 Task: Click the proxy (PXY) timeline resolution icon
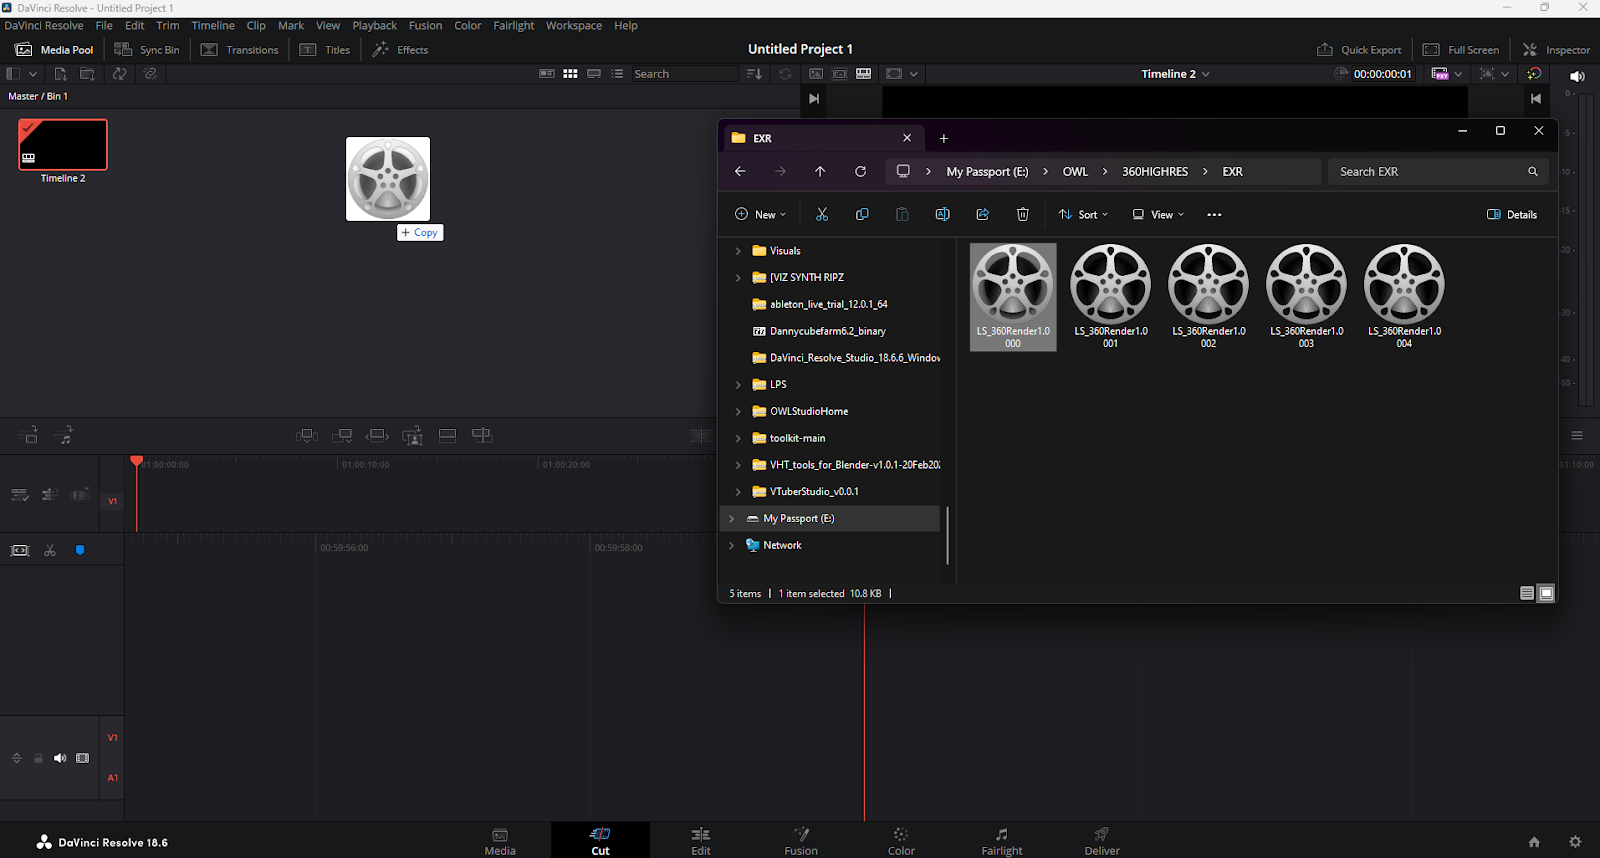click(1440, 74)
